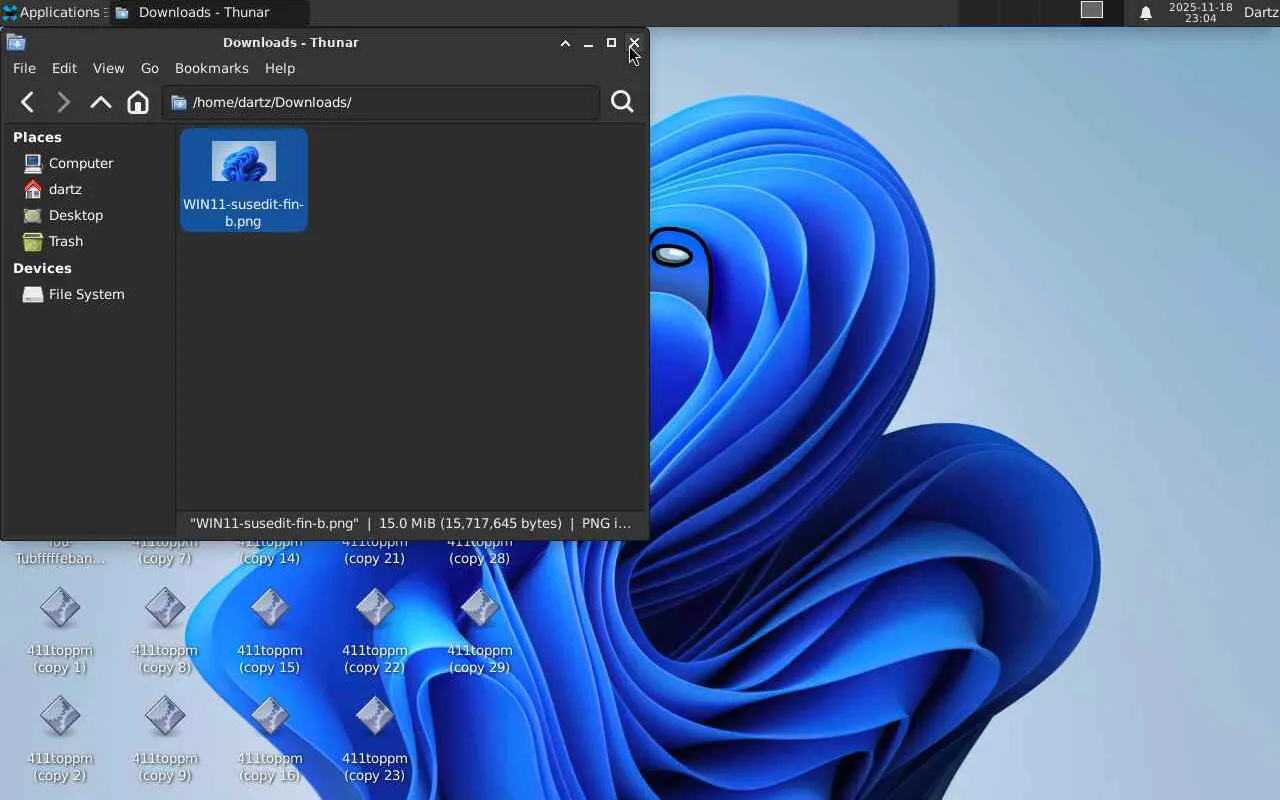Select desktop icon 411toppm (copy 29)

(x=480, y=630)
